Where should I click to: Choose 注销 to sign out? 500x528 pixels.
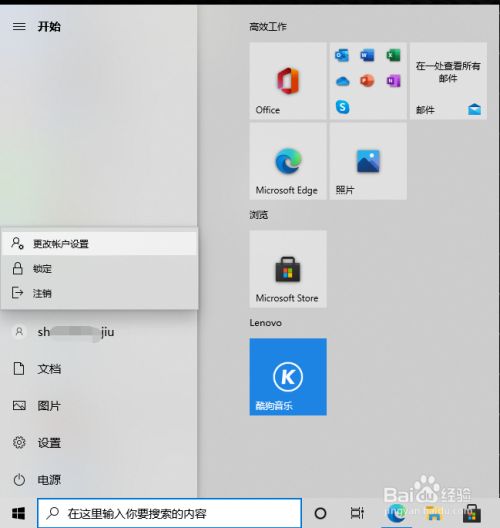(99, 293)
